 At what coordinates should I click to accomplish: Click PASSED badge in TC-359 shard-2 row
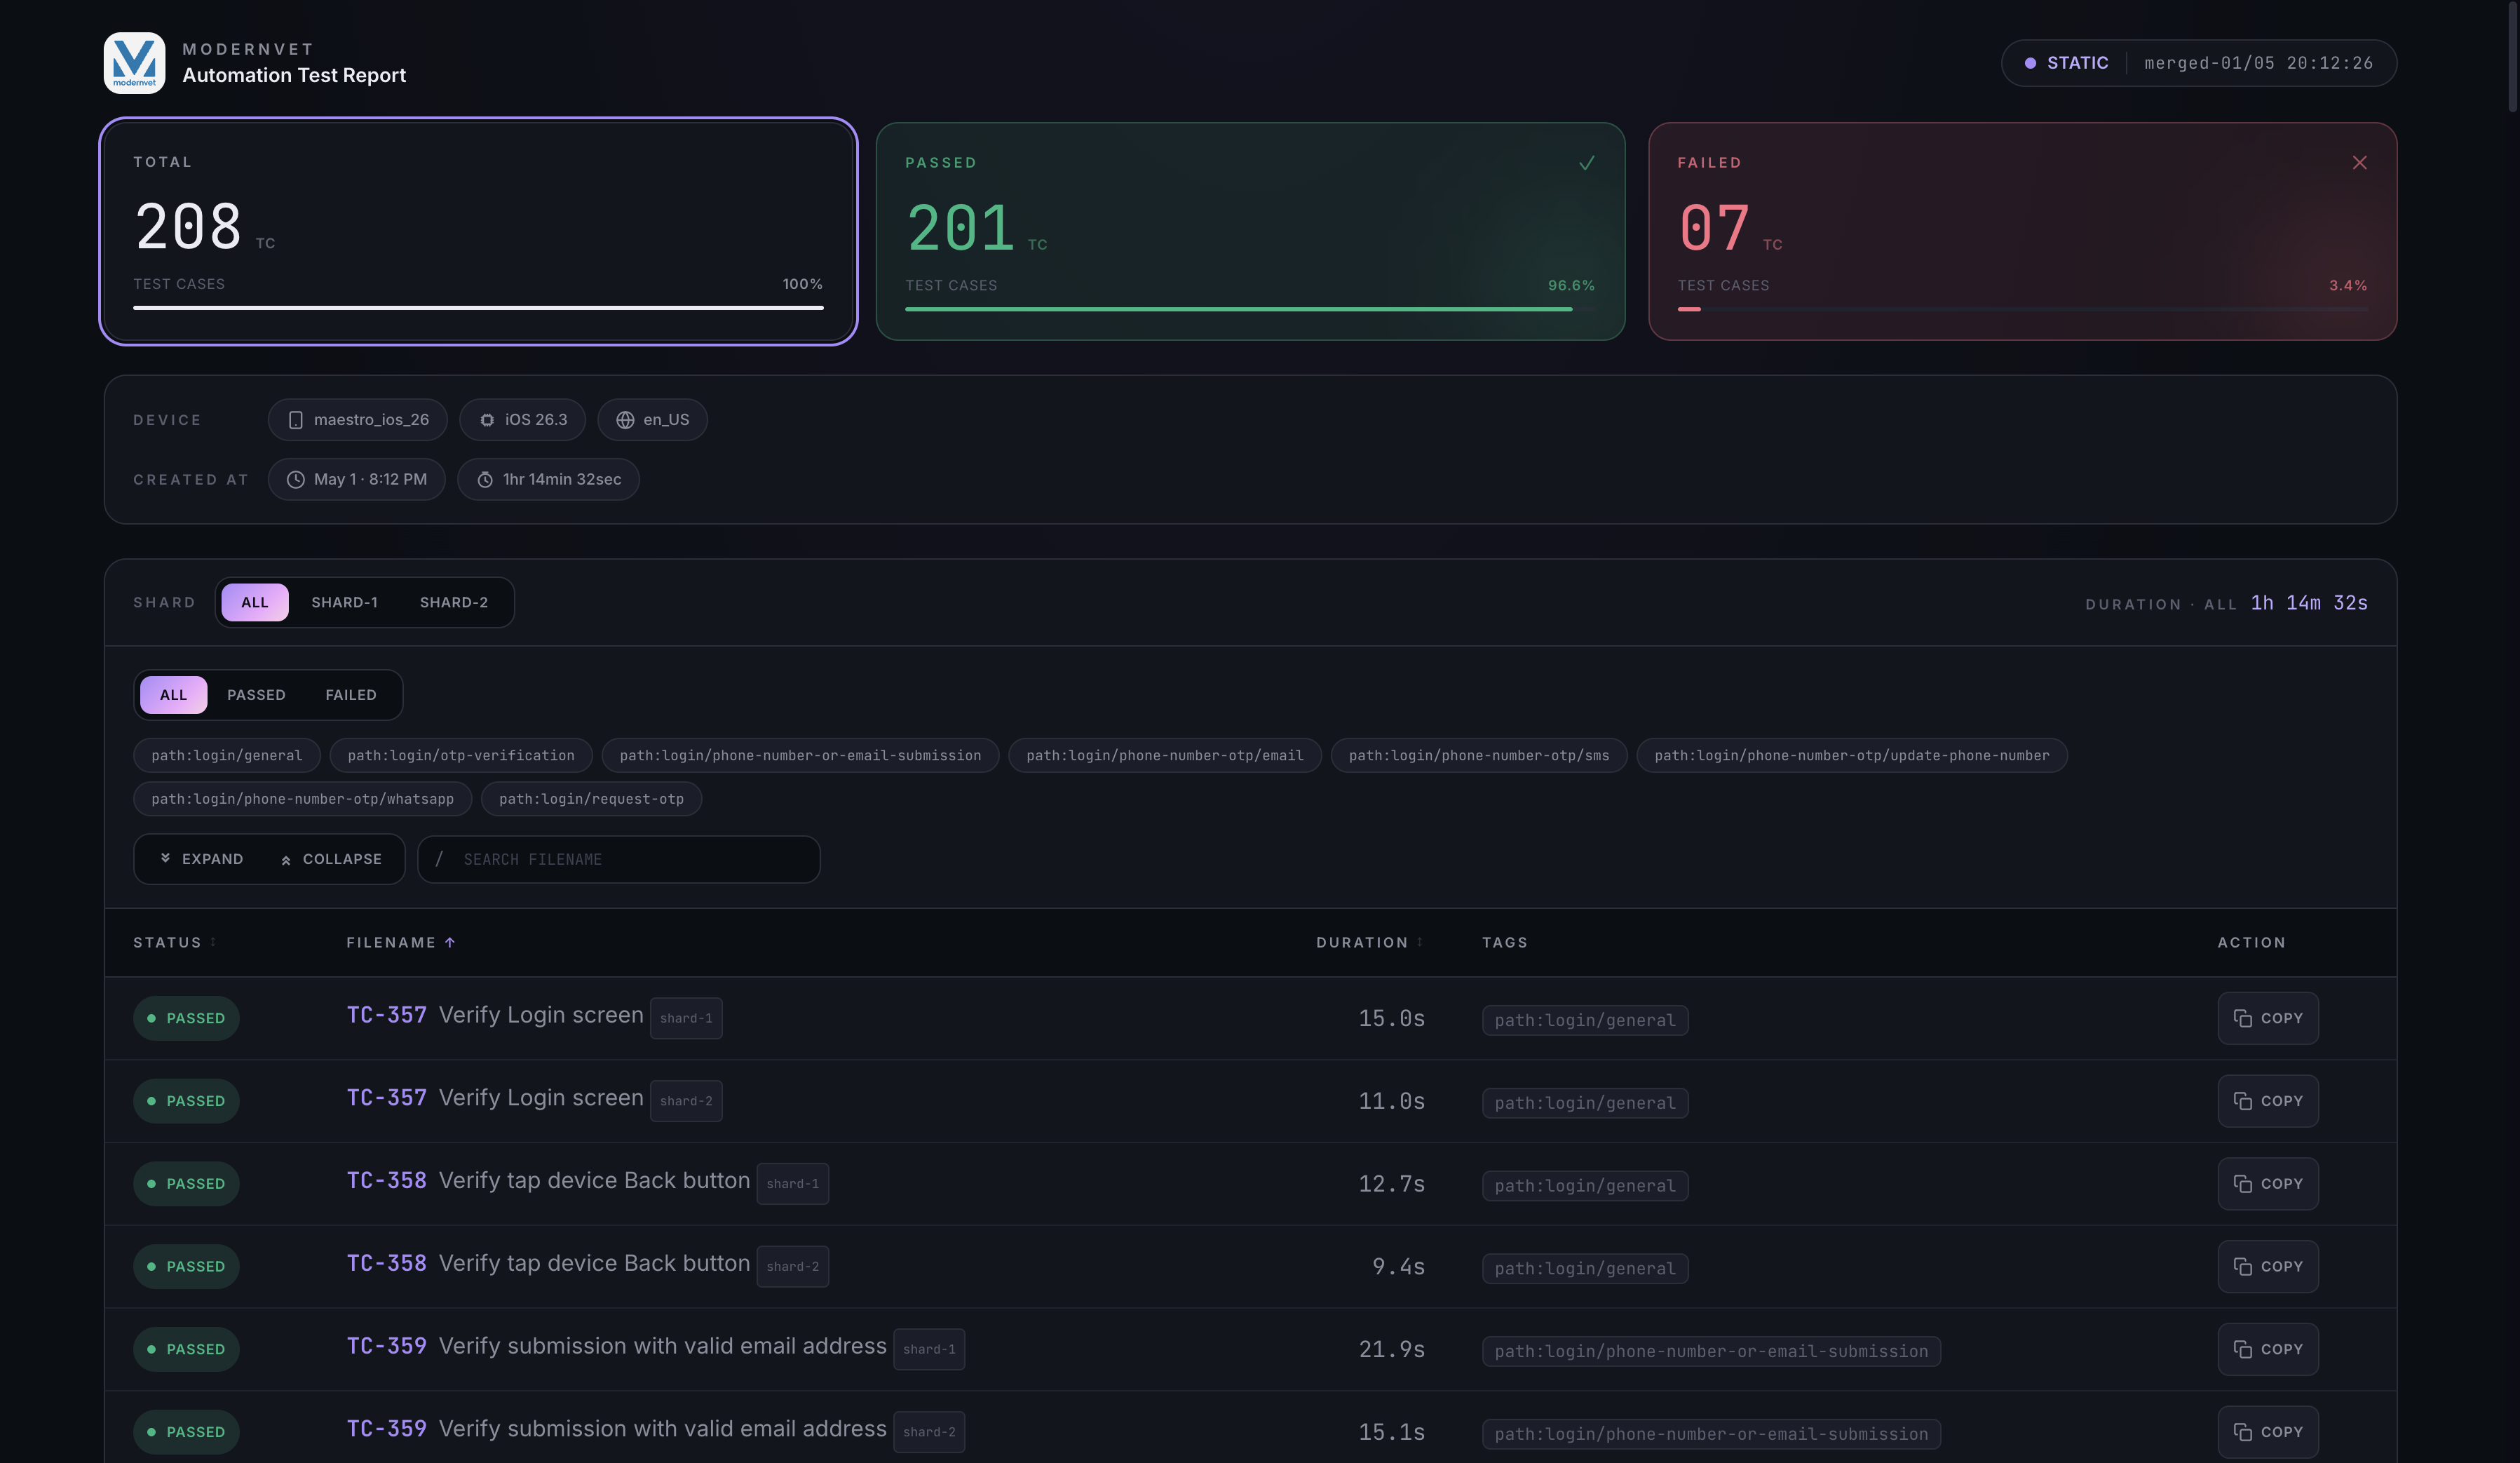click(x=186, y=1432)
